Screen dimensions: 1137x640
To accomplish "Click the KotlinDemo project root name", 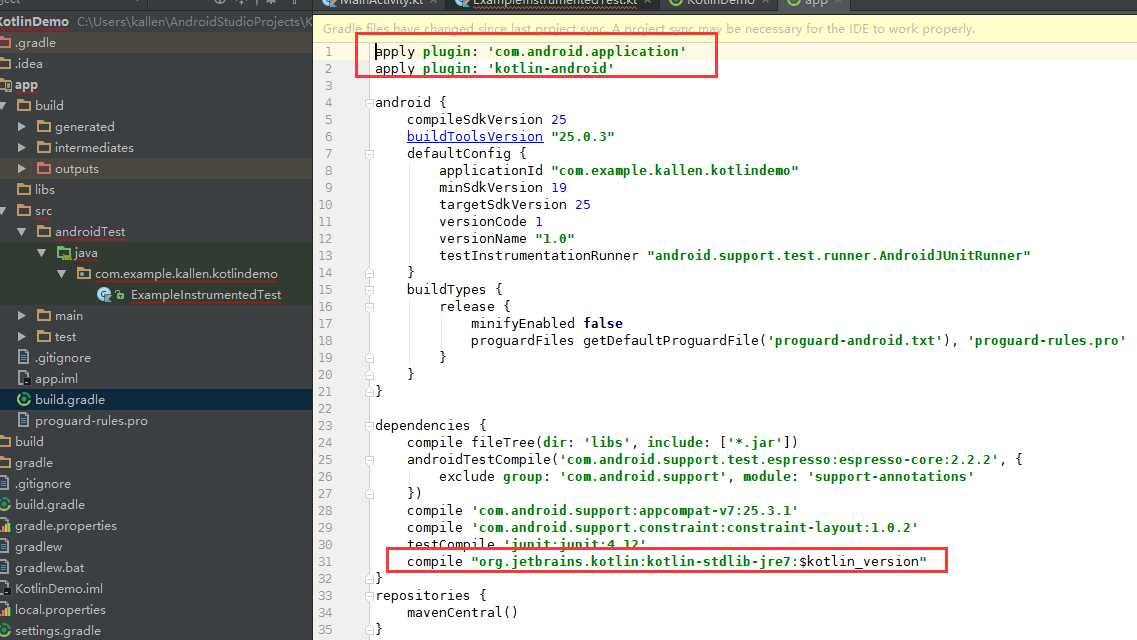I will 34,22.
